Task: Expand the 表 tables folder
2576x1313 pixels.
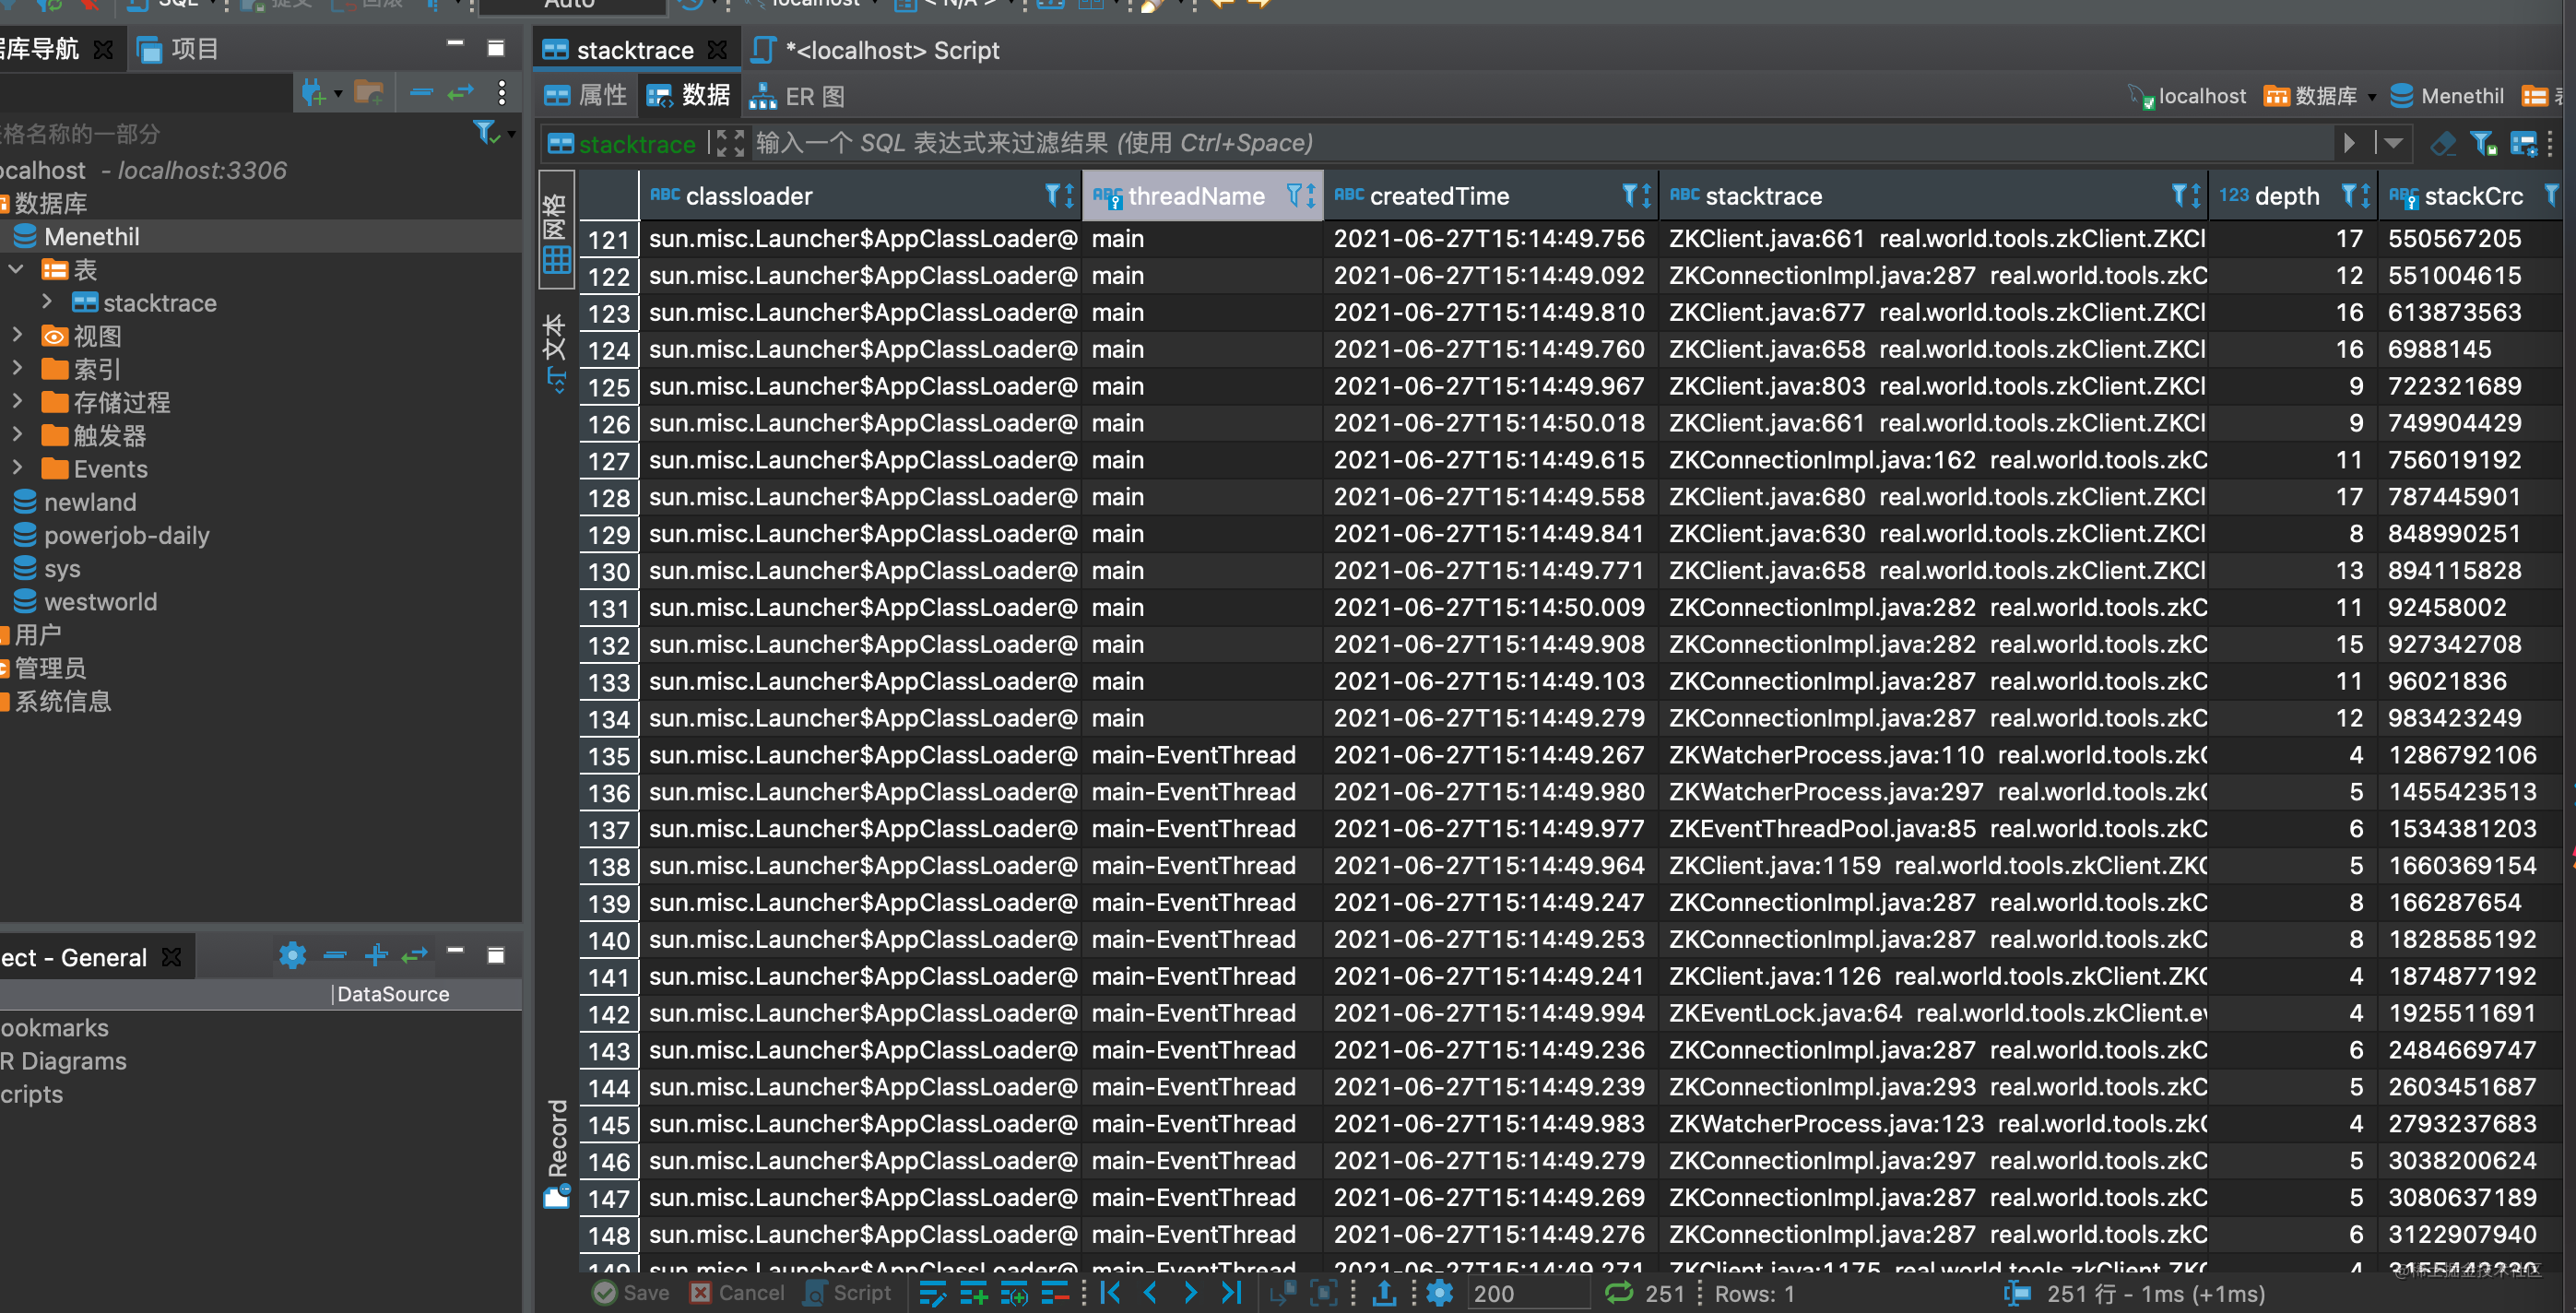Action: [x=16, y=269]
